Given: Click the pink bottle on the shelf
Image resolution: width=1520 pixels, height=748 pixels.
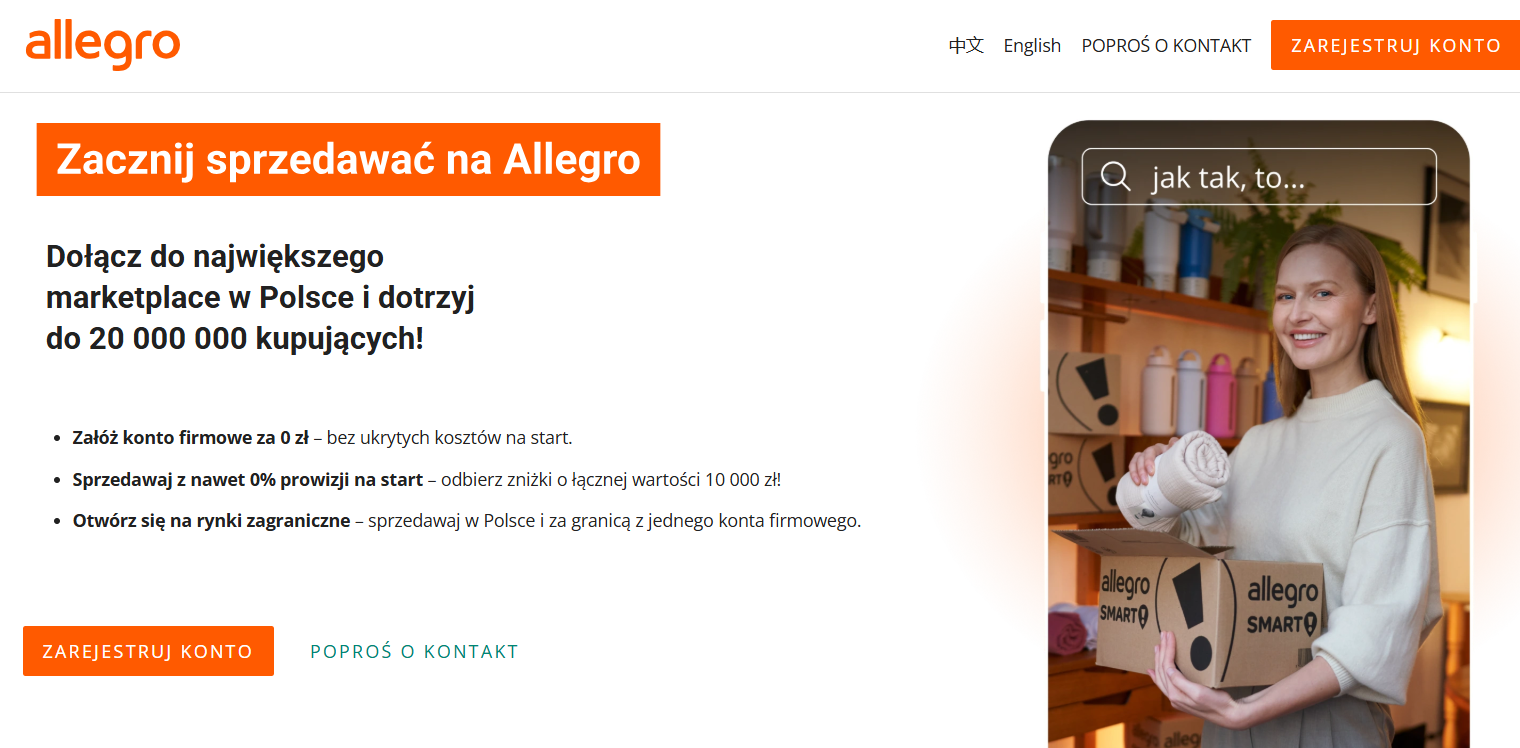Looking at the screenshot, I should click(1219, 395).
